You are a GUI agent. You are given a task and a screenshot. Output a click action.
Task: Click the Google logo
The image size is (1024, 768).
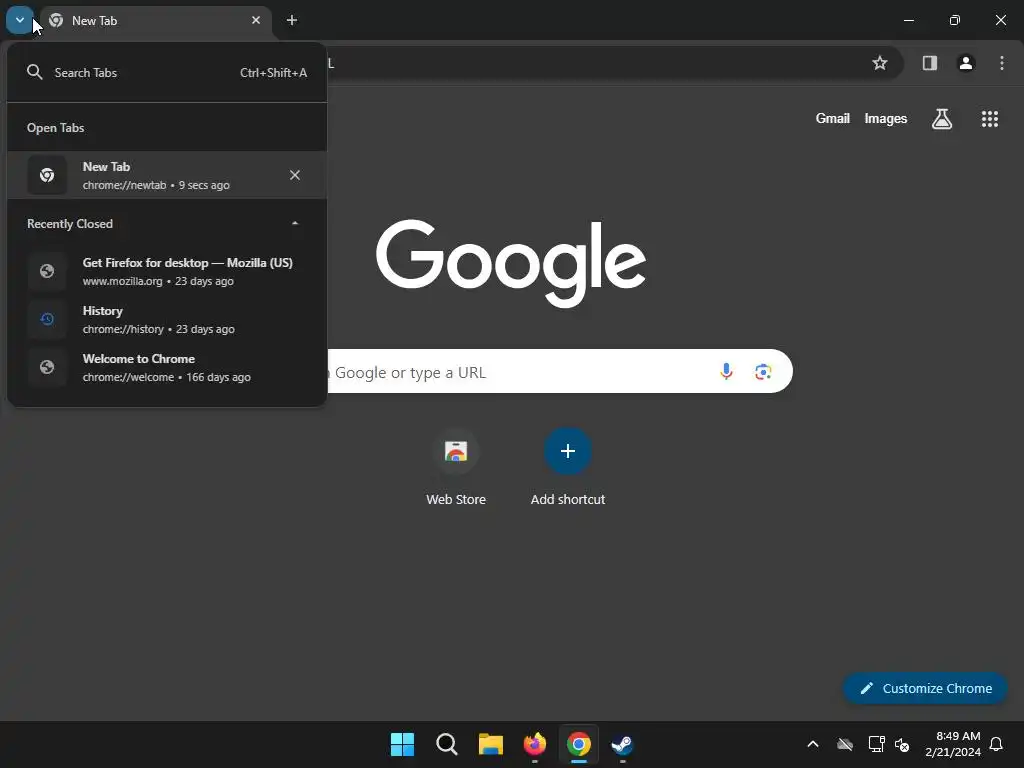511,263
